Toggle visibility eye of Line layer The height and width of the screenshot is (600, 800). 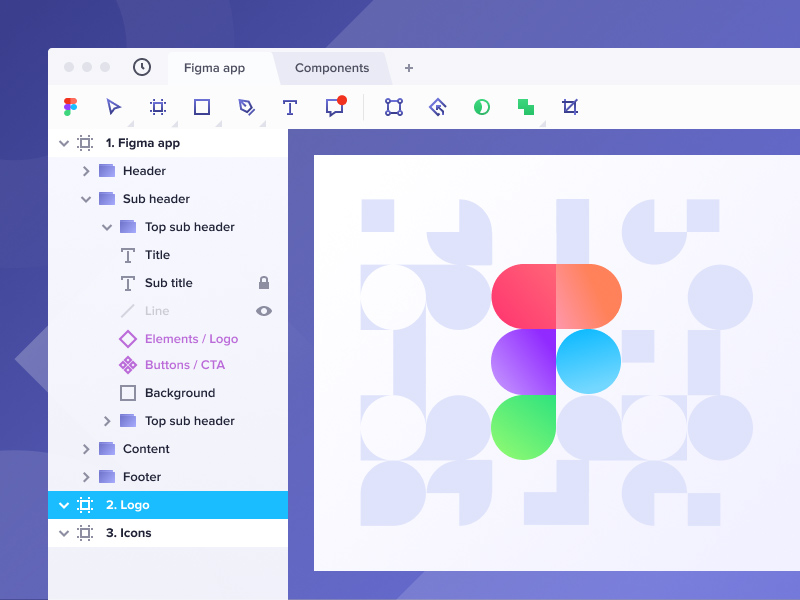coord(264,311)
